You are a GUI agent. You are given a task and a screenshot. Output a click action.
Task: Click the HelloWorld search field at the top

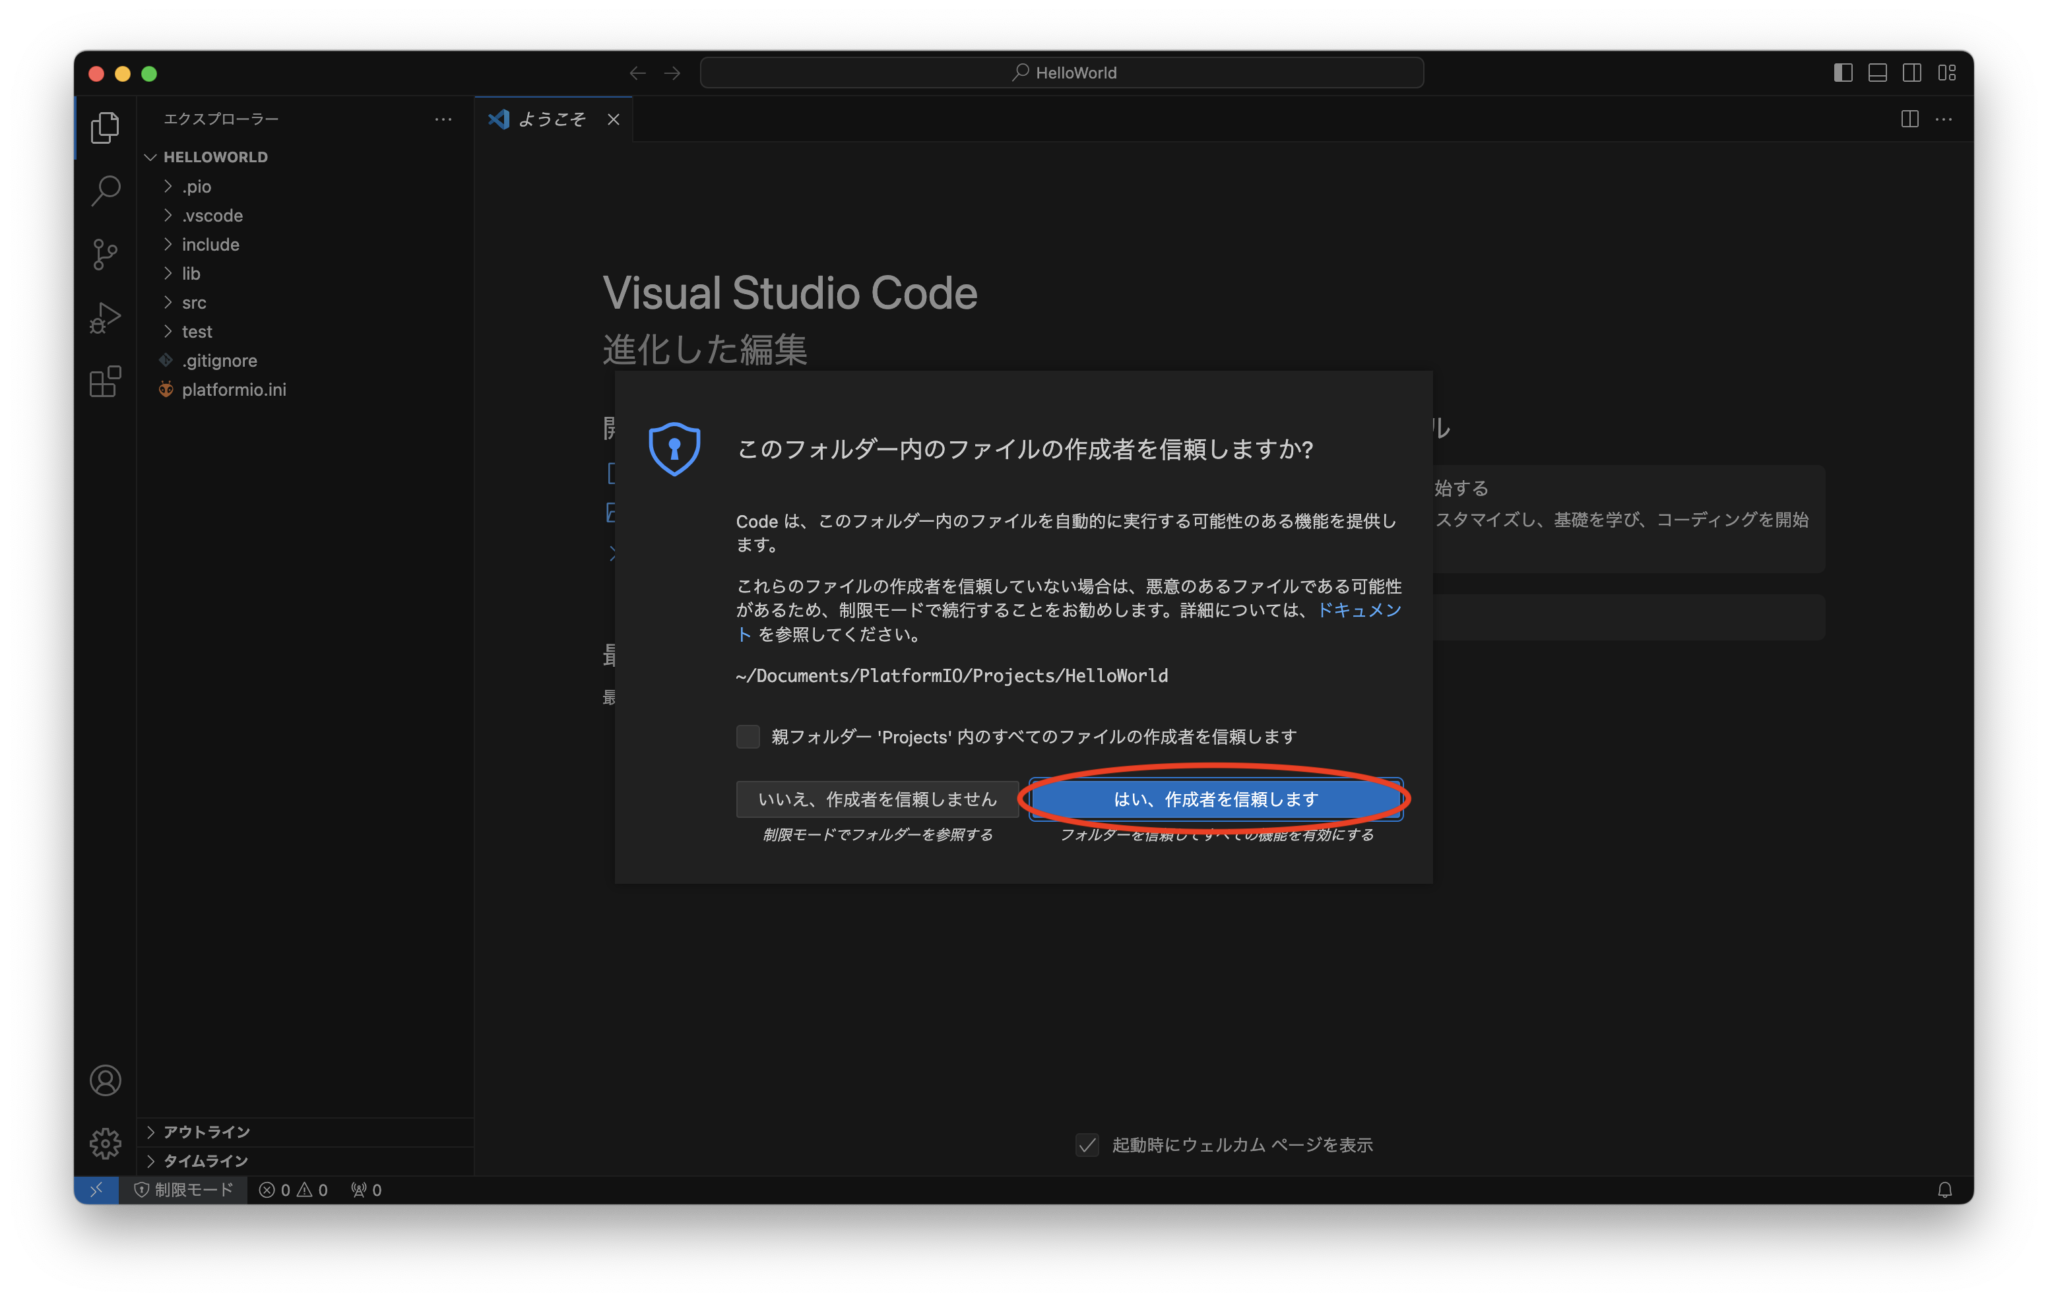(x=1062, y=72)
